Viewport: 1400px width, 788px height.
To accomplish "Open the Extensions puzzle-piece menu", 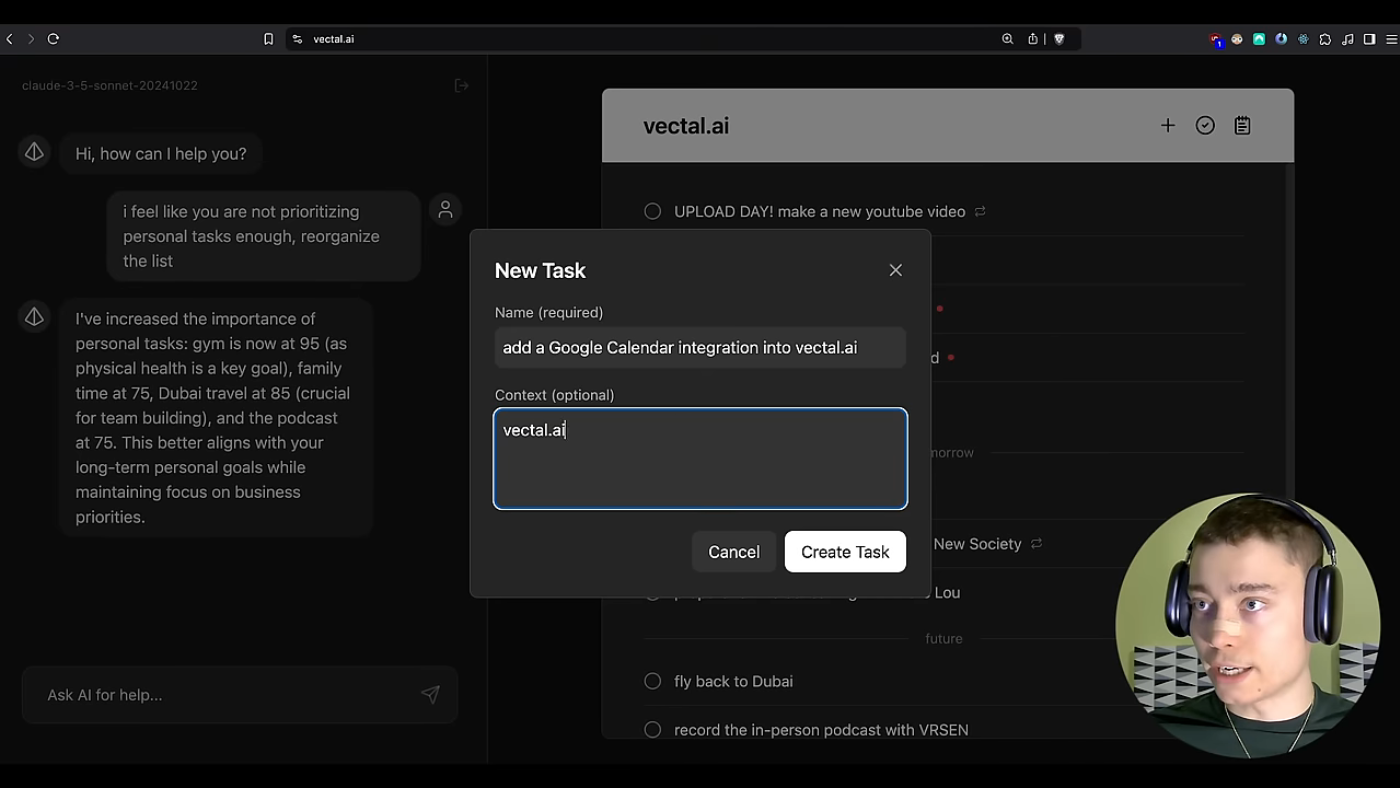I will 1325,39.
